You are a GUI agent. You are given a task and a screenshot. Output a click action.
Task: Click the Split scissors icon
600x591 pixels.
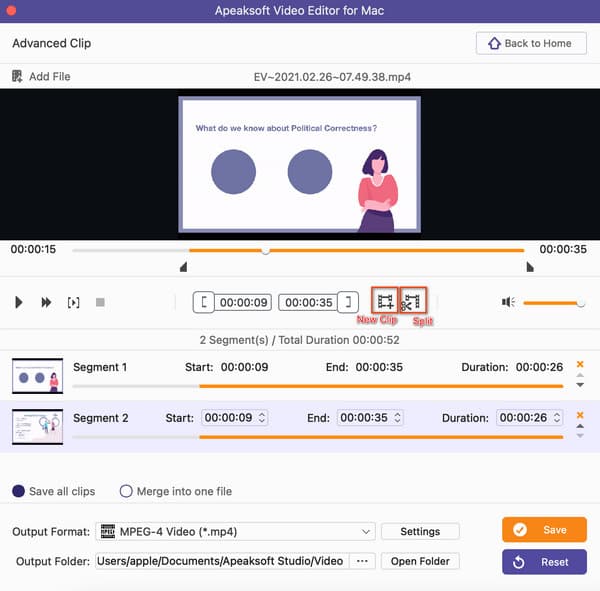click(x=413, y=301)
